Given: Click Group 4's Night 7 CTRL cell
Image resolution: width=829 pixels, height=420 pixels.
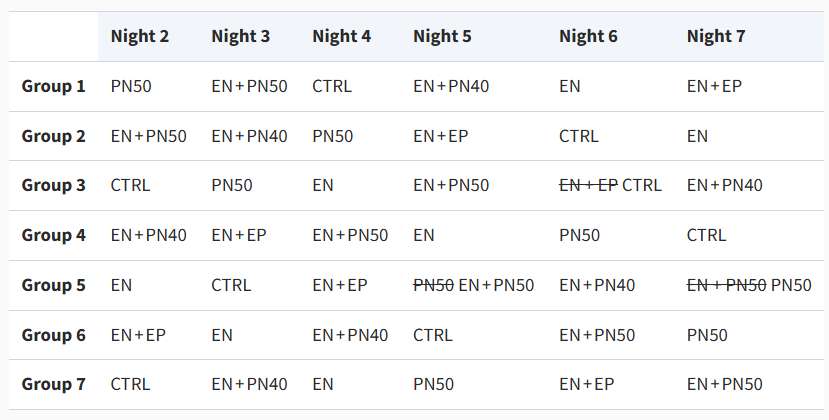Looking at the screenshot, I should coord(706,235).
